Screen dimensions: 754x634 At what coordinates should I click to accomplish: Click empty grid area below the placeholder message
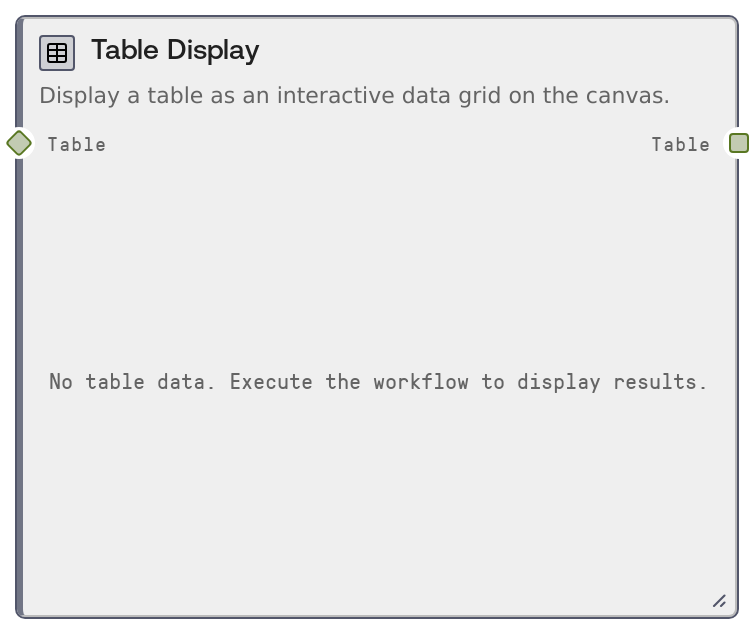(378, 500)
